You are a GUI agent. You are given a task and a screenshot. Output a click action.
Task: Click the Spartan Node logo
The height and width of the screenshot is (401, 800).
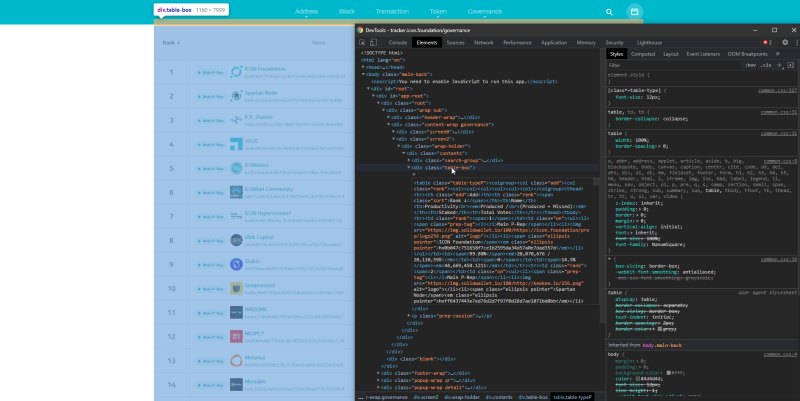click(x=236, y=96)
